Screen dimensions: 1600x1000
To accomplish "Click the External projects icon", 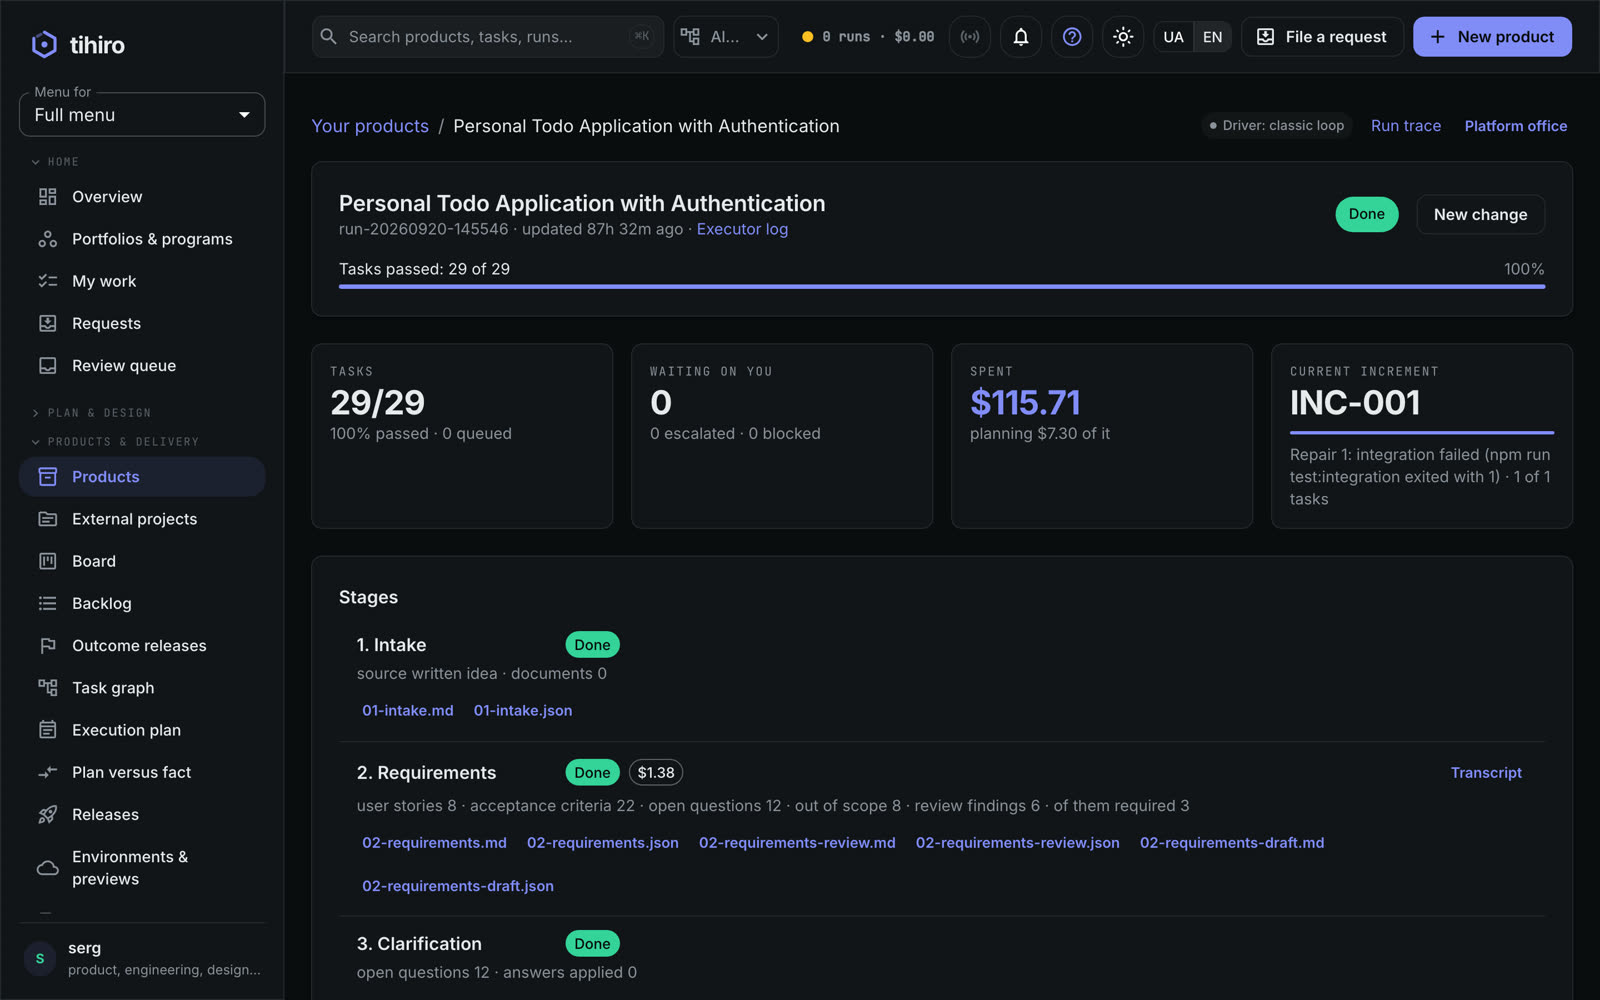I will 47,519.
